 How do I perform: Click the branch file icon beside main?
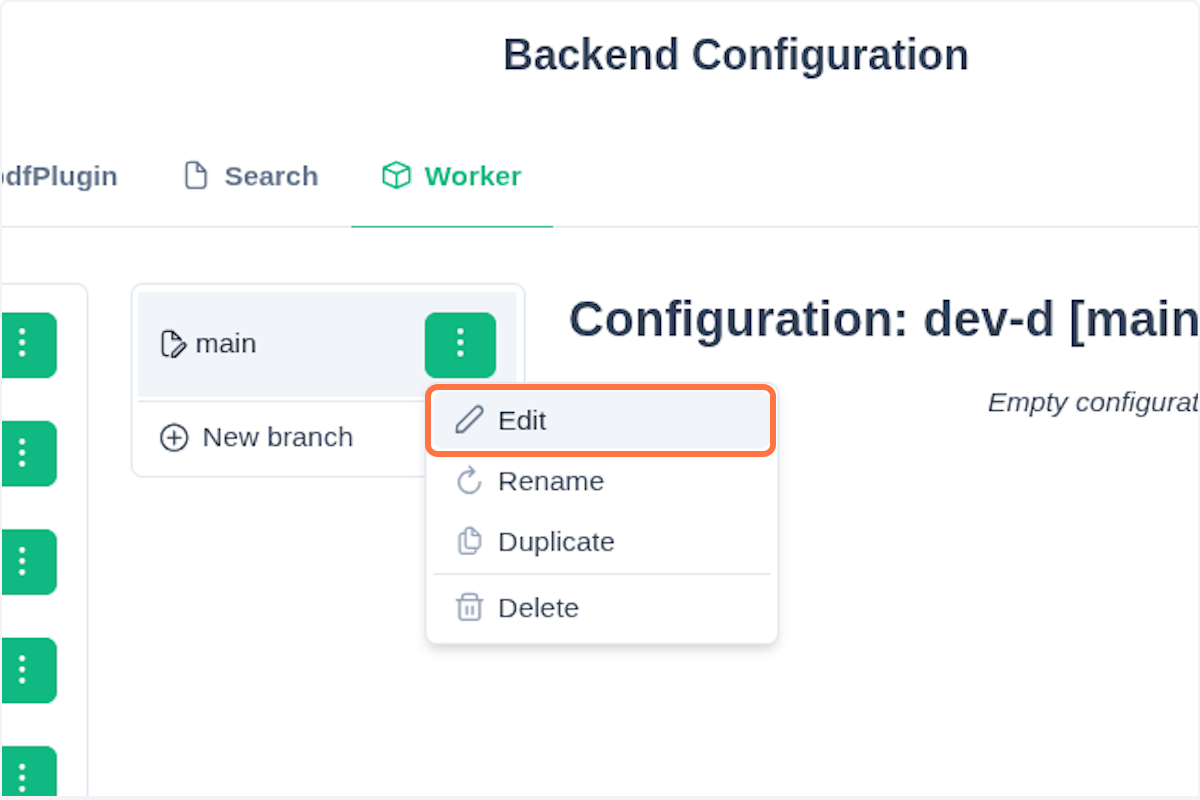[173, 344]
